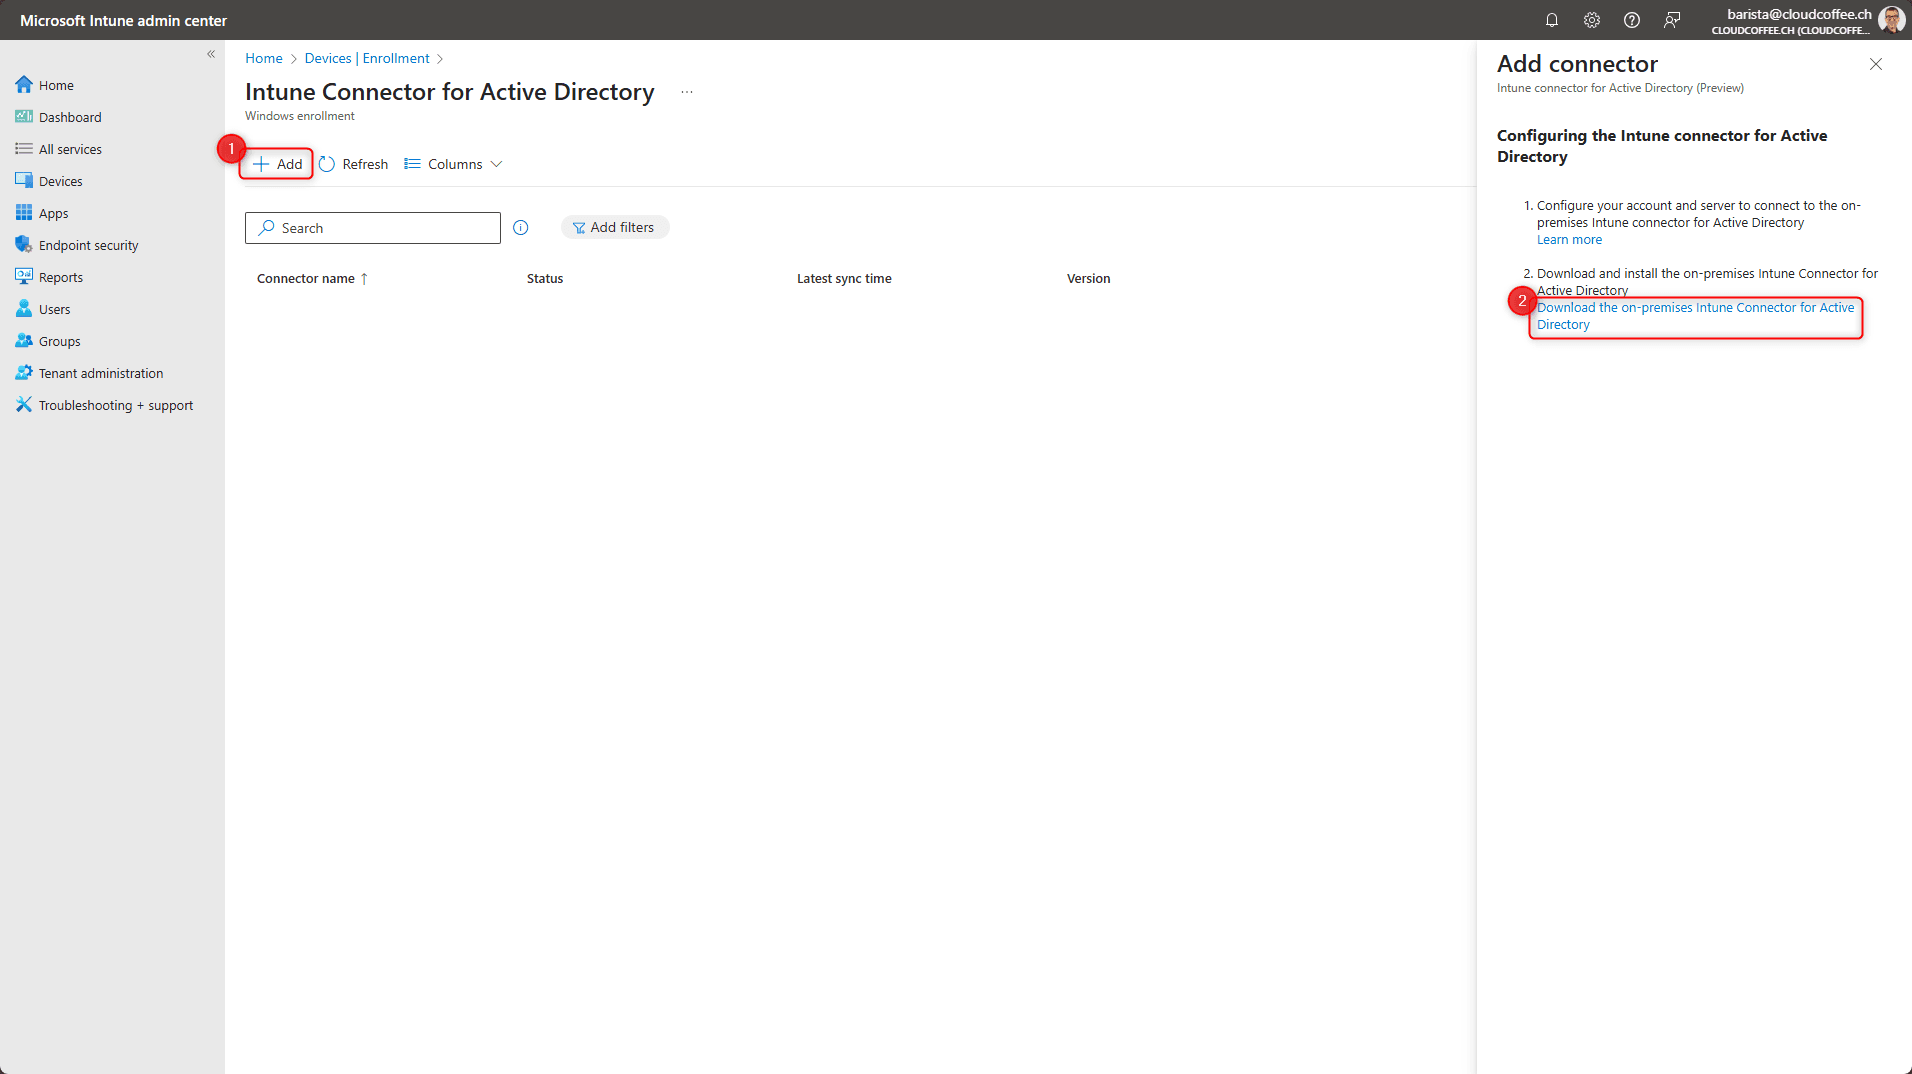
Task: Open the feedback icon in header
Action: point(1671,20)
